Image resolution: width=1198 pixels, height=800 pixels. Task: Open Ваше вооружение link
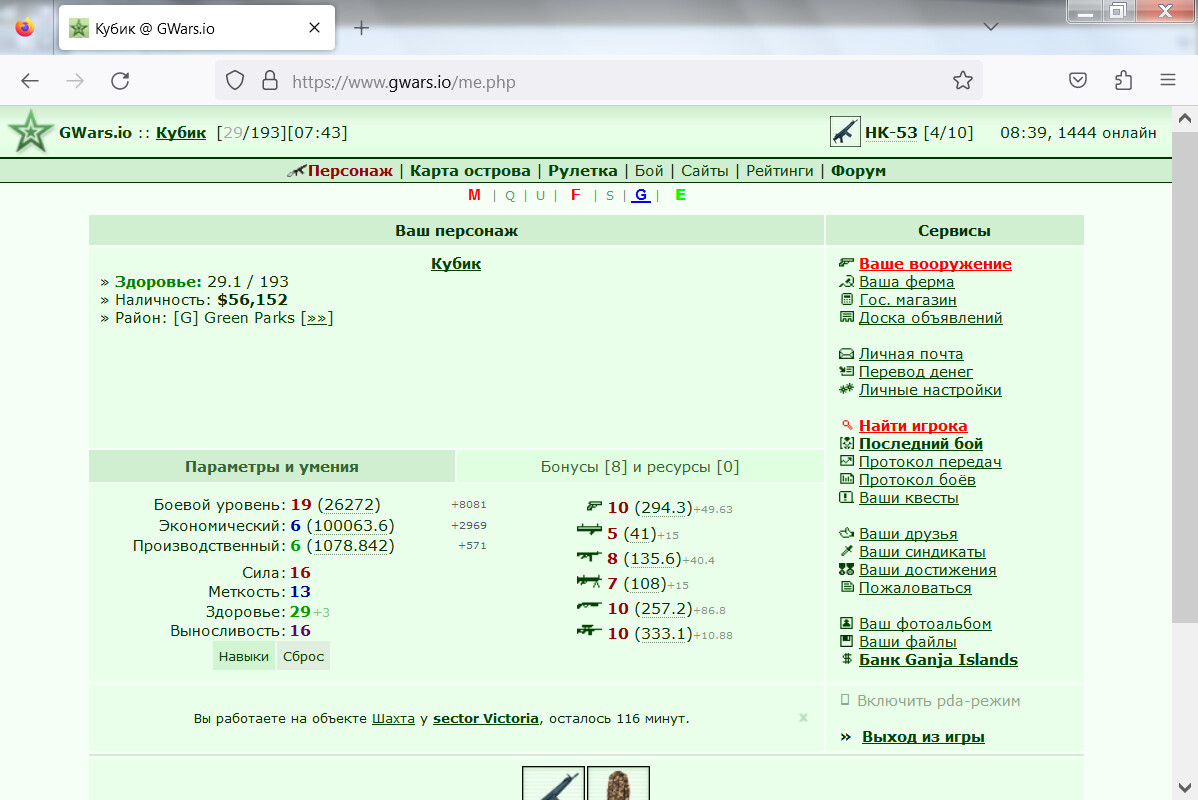(x=935, y=264)
